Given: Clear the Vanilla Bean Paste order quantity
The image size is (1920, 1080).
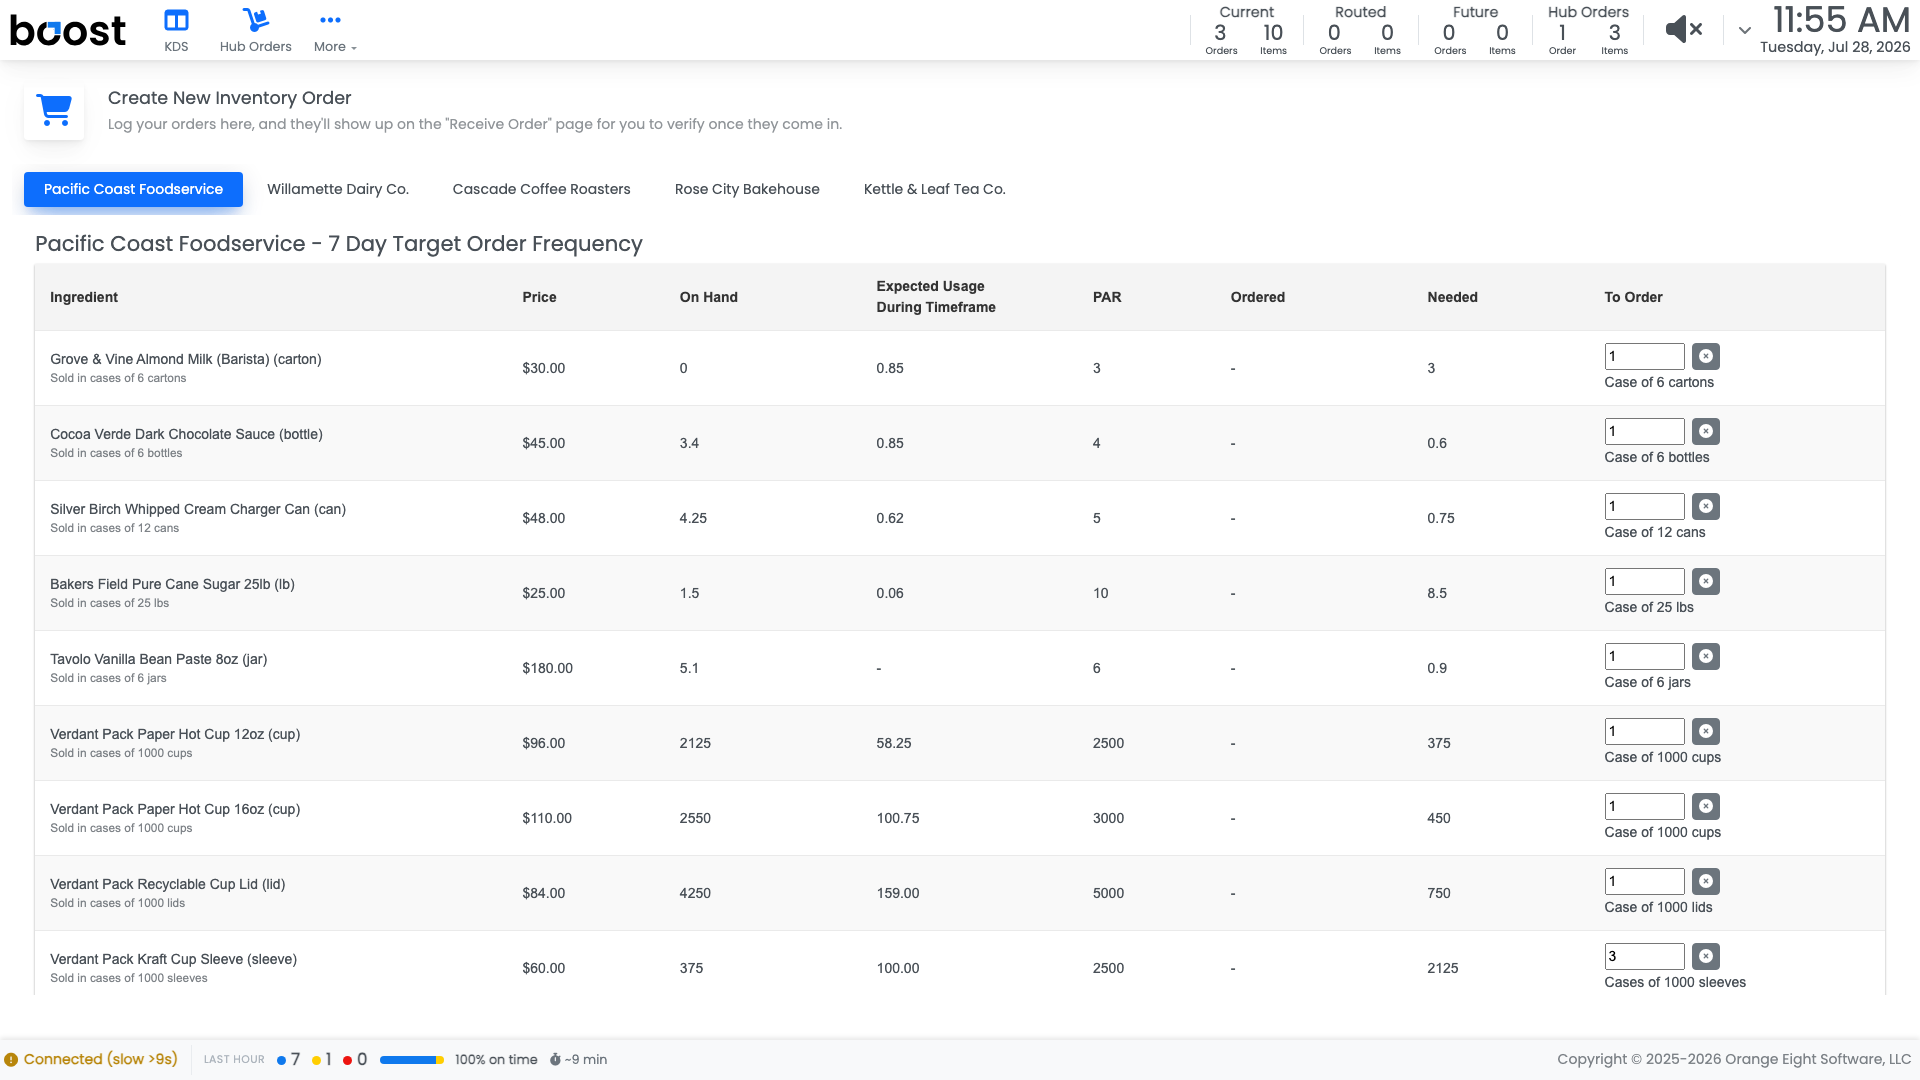Looking at the screenshot, I should coord(1706,656).
